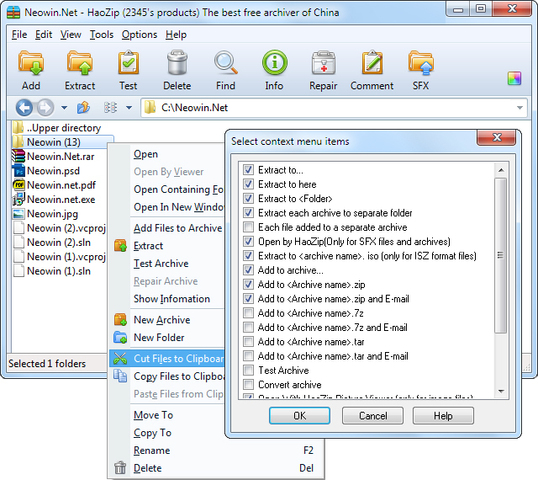Uncheck the 'Extract to here' checkbox
This screenshot has width=538, height=480.
(248, 184)
